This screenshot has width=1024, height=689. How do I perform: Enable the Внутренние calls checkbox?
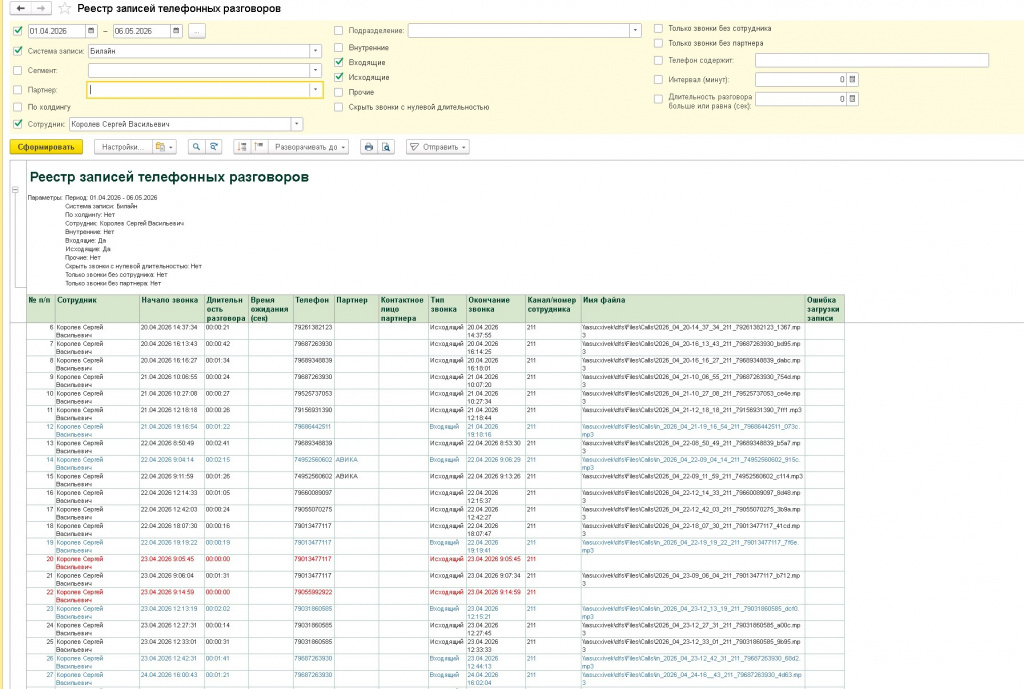[338, 48]
